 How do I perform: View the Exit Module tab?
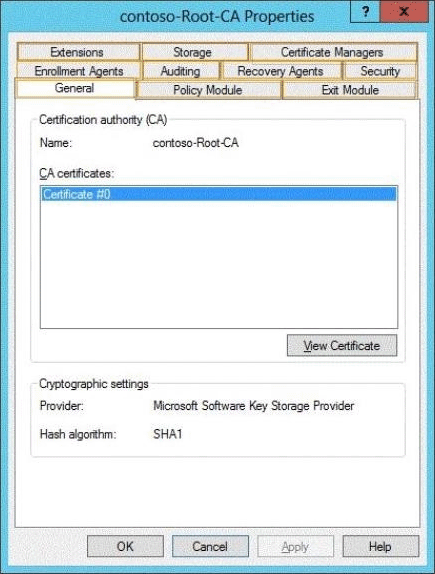pos(350,90)
